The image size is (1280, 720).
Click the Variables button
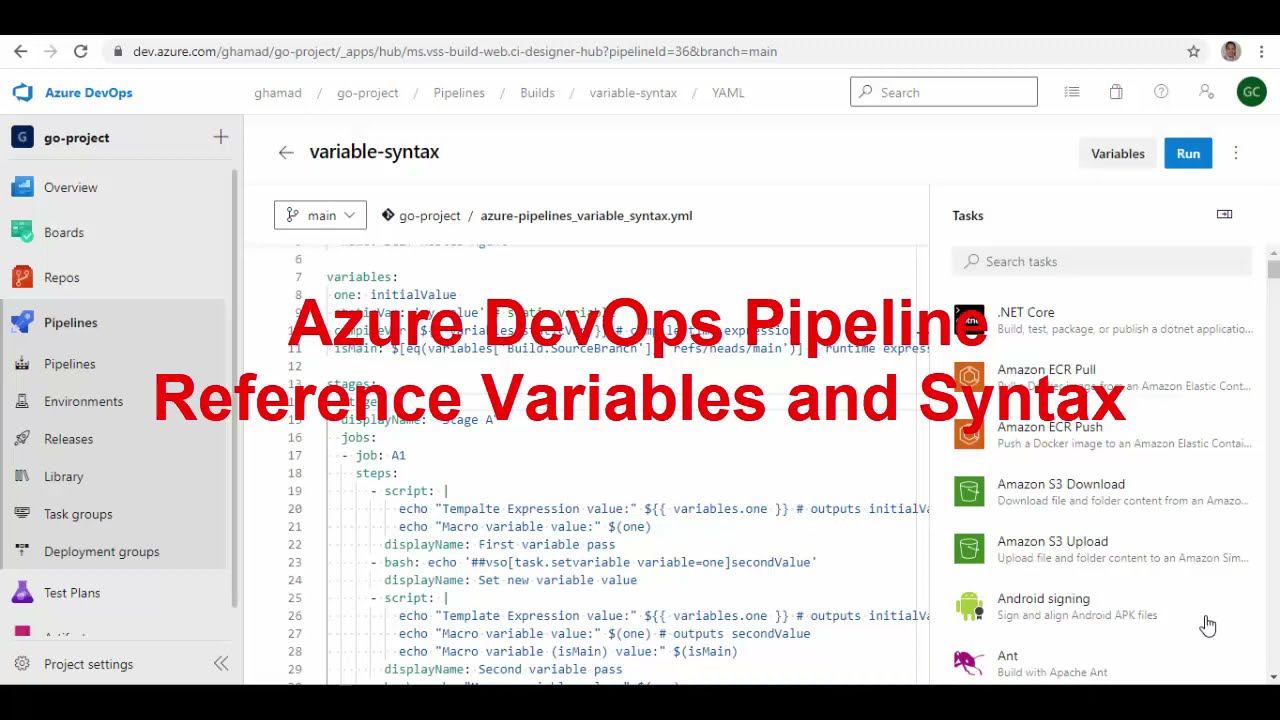(1117, 153)
